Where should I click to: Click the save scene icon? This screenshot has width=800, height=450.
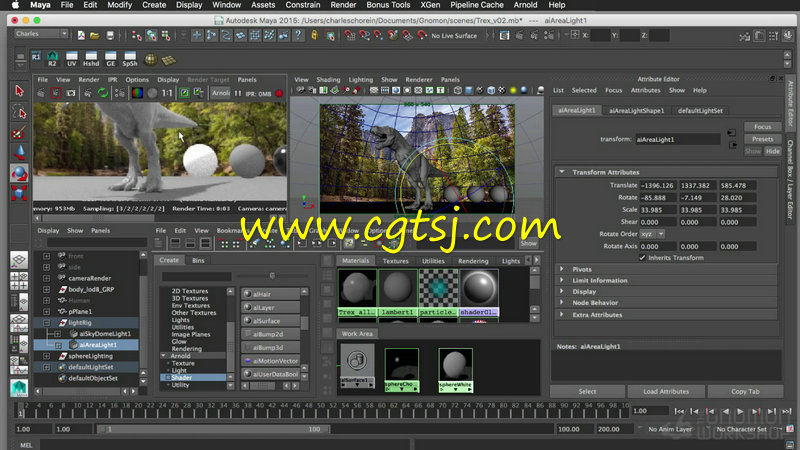click(x=110, y=36)
